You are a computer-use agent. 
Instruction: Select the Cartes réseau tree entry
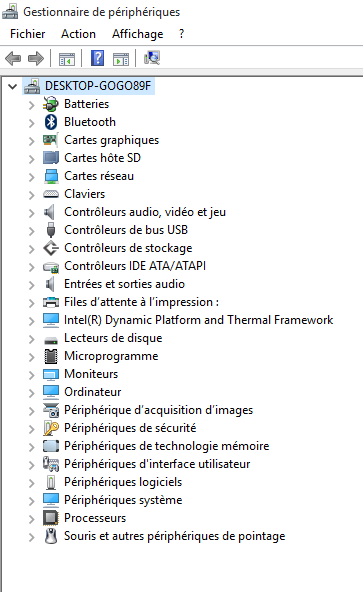(99, 176)
